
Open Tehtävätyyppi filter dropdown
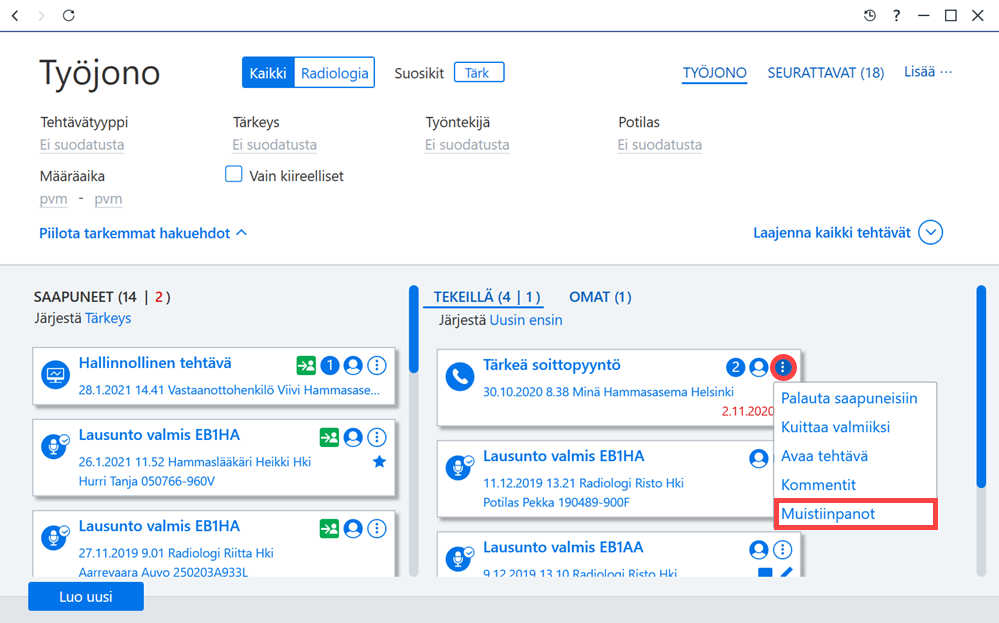pos(82,145)
